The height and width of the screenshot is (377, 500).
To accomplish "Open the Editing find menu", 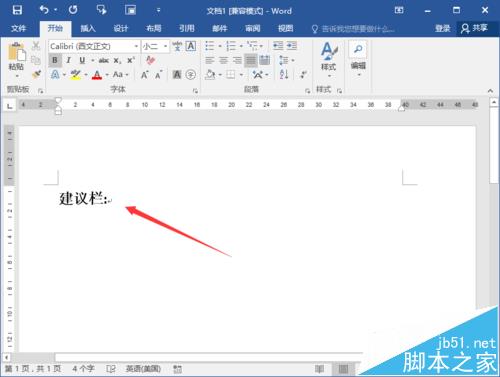I will pos(358,59).
